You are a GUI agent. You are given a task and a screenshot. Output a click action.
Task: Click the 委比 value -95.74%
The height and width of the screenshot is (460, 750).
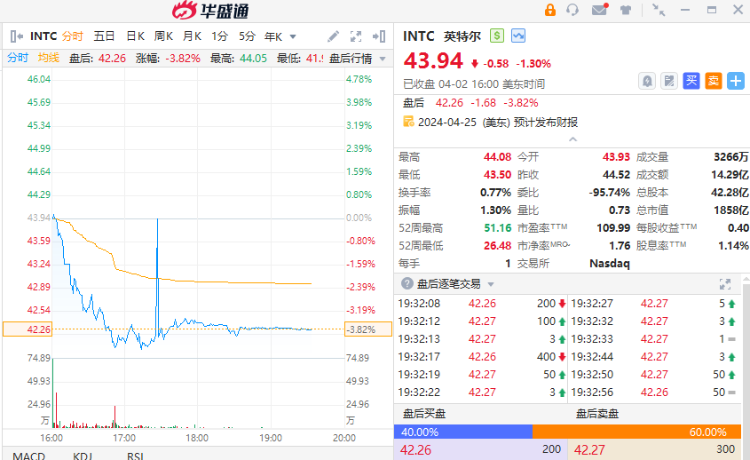pyautogui.click(x=609, y=193)
